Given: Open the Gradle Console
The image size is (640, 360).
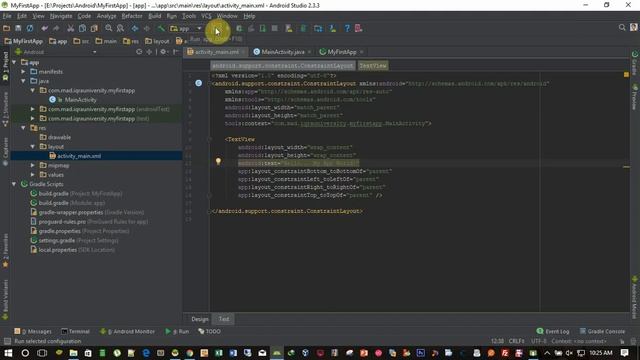Looking at the screenshot, I should tap(602, 331).
